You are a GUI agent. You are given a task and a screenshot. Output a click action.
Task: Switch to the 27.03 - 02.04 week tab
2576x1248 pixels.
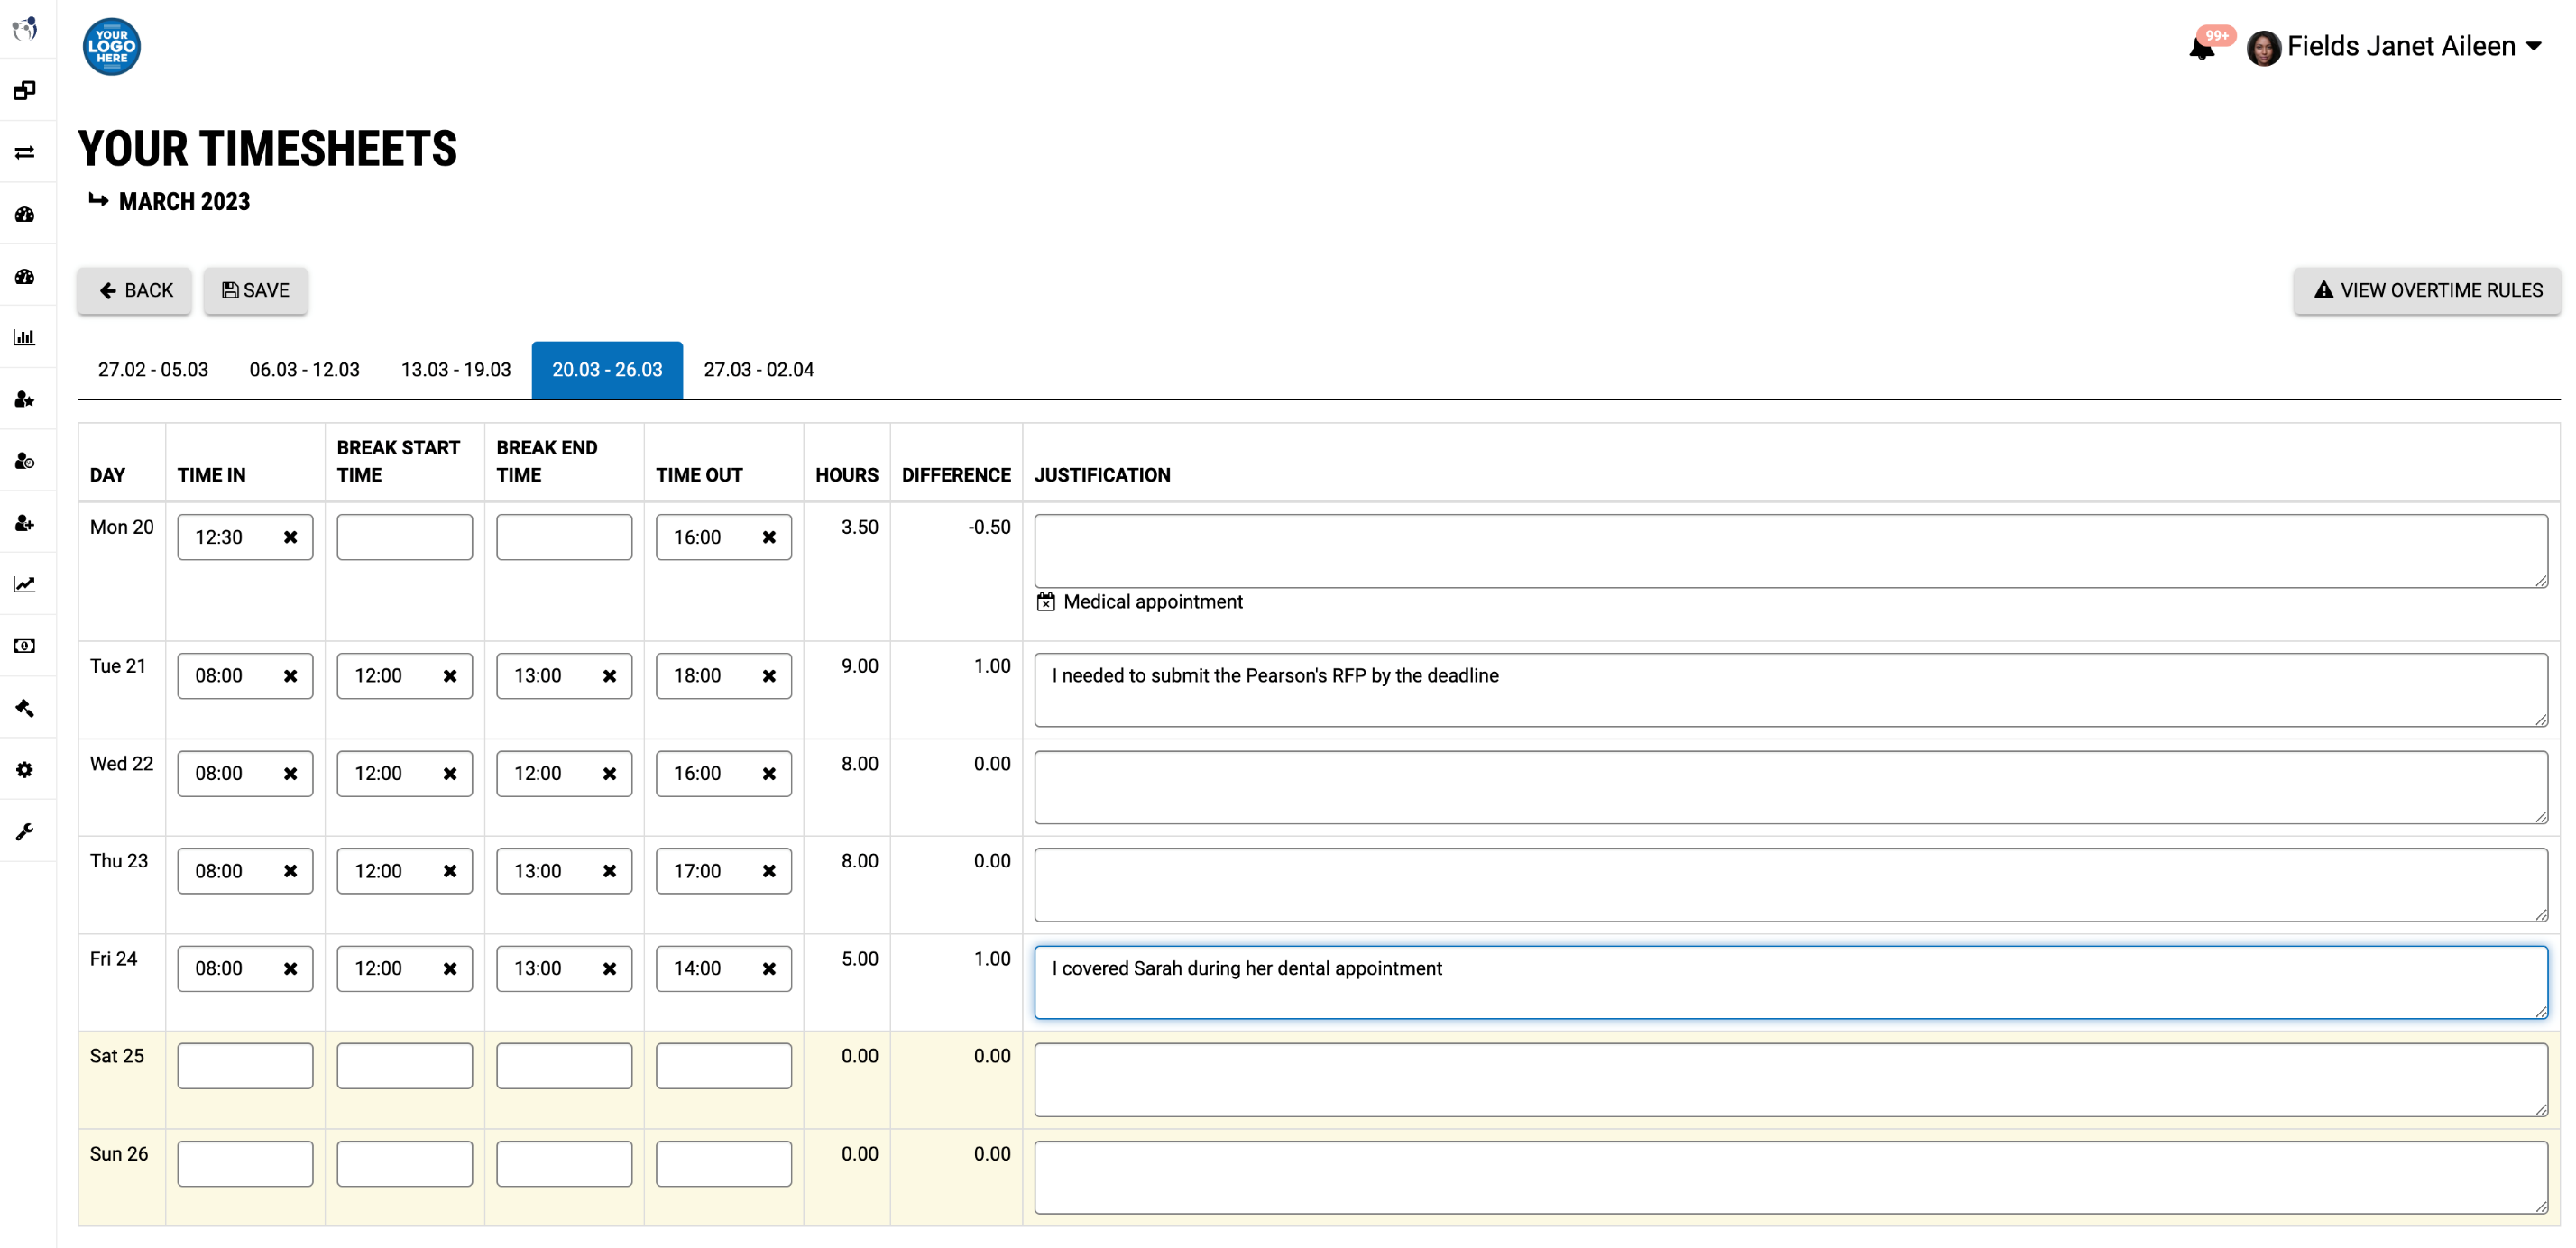(759, 370)
